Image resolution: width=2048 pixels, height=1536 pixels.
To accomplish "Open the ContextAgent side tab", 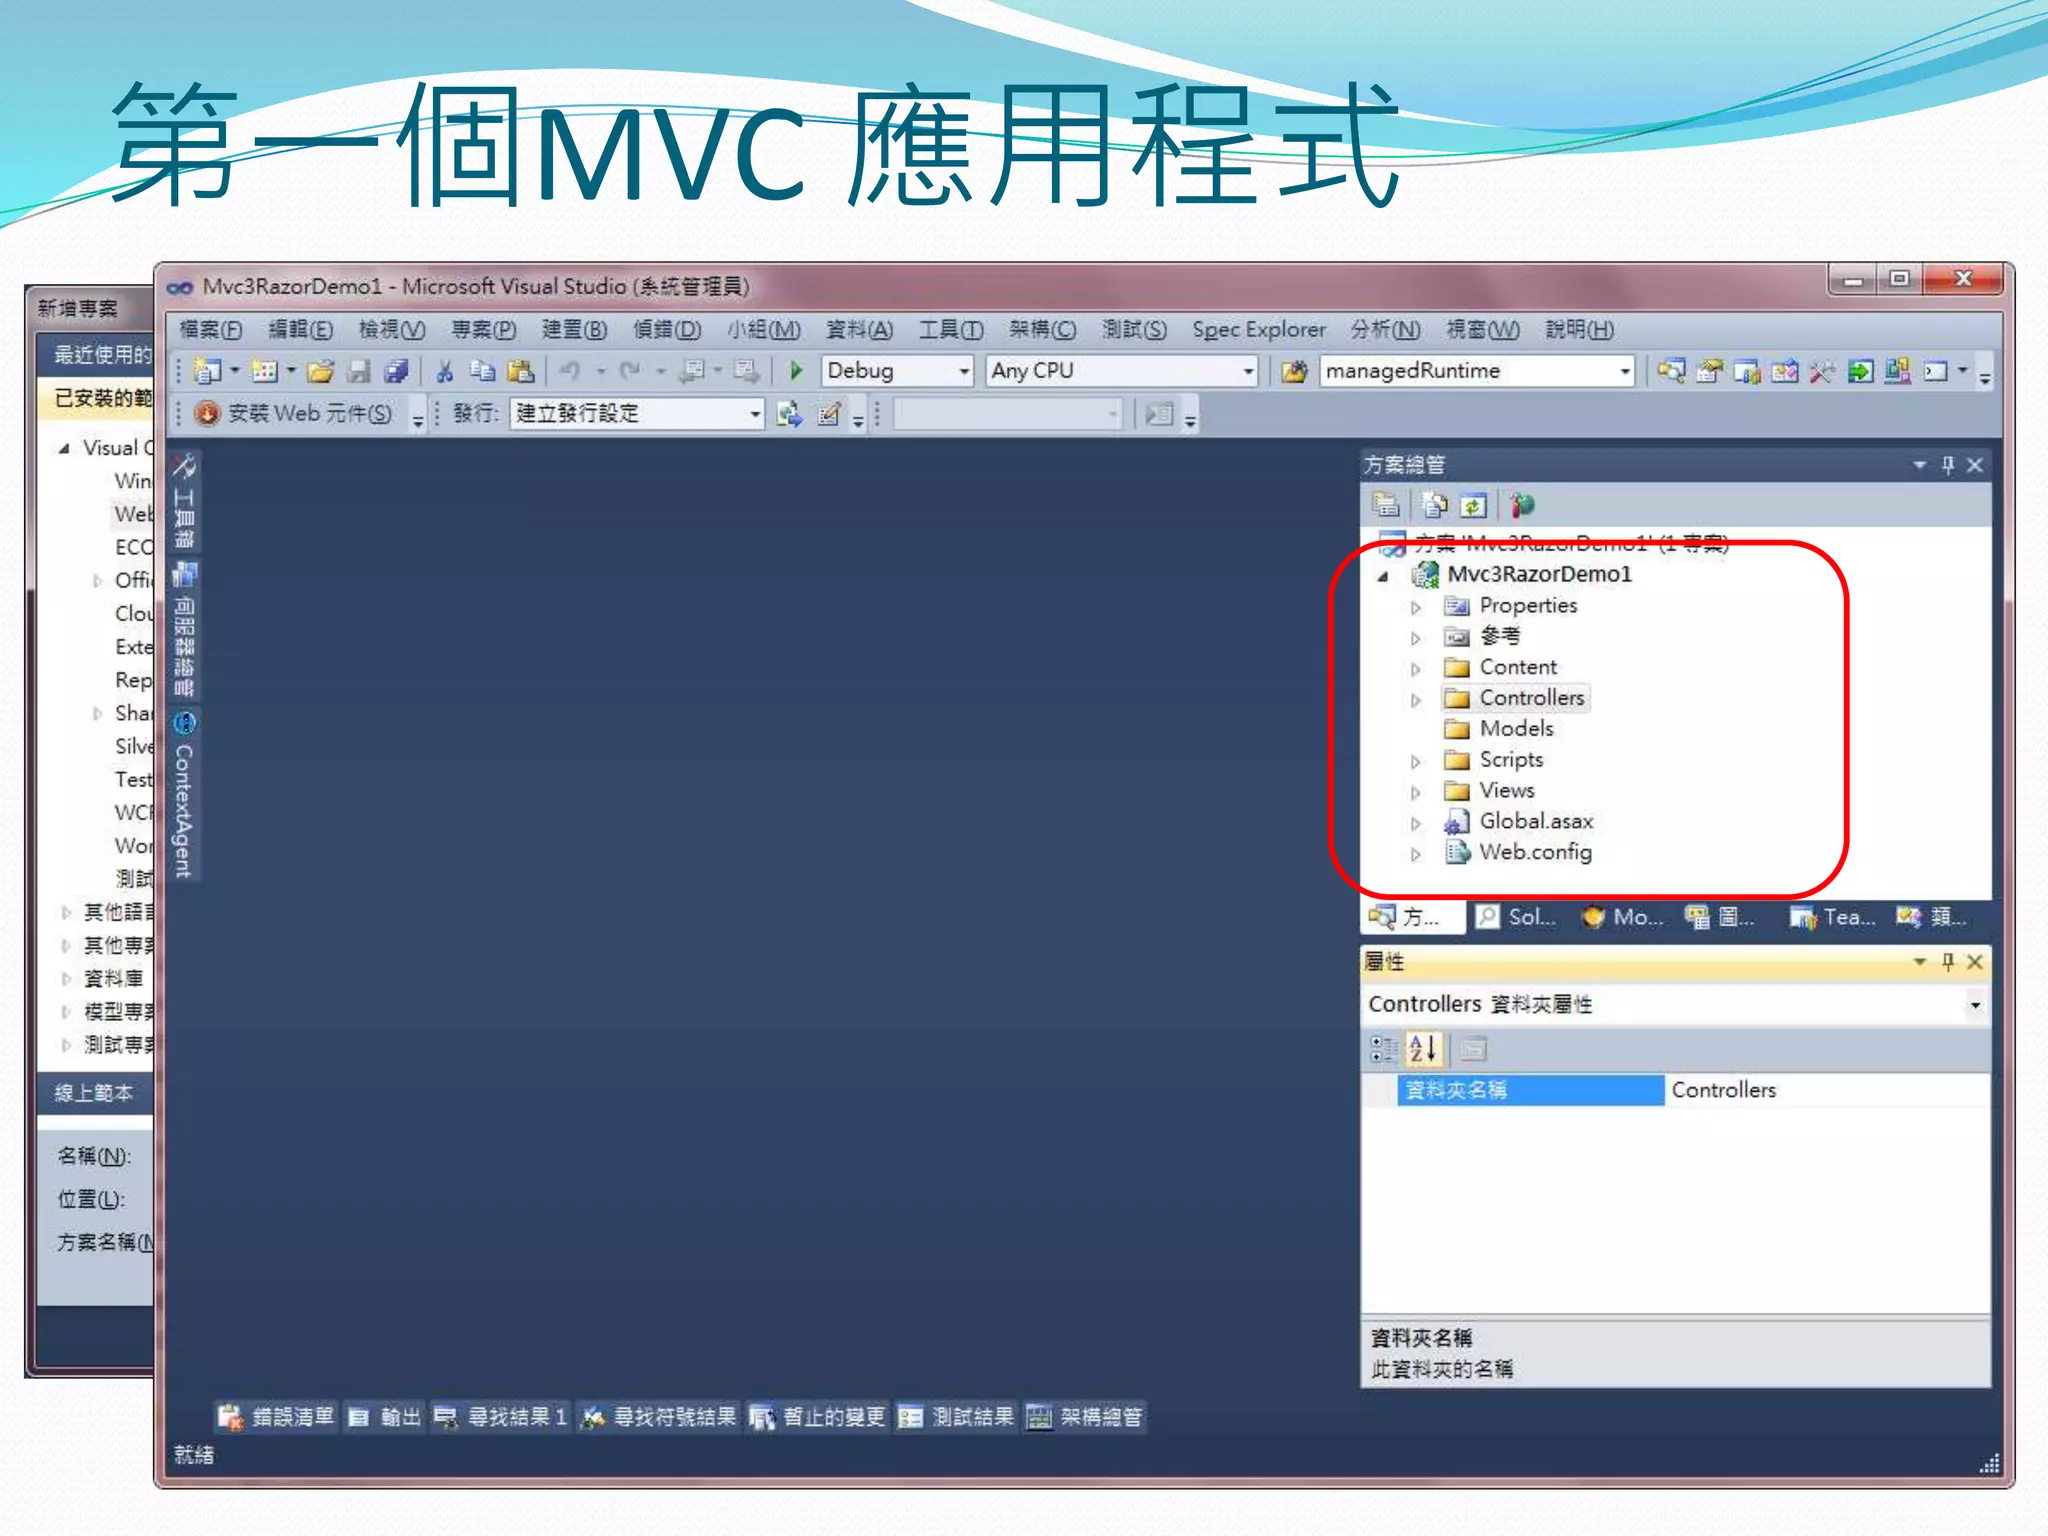I will click(x=184, y=795).
